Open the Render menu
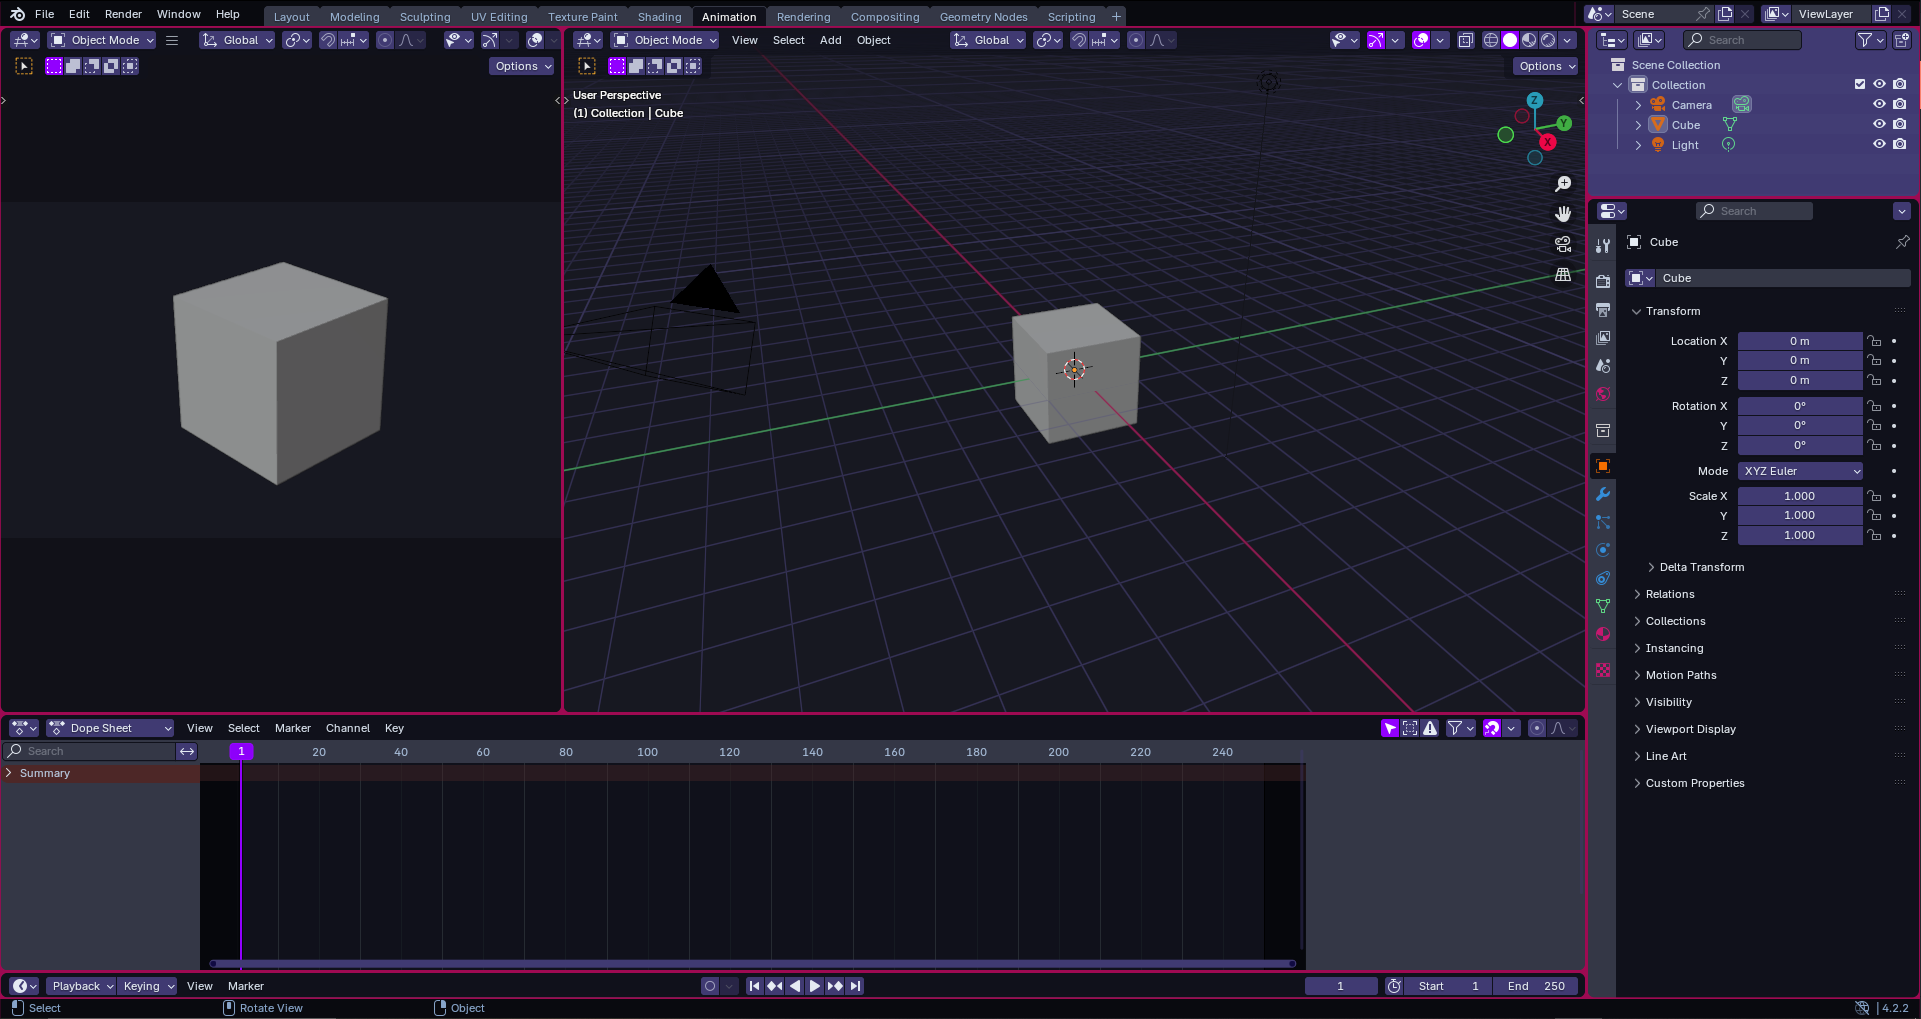This screenshot has width=1921, height=1019. click(x=123, y=14)
